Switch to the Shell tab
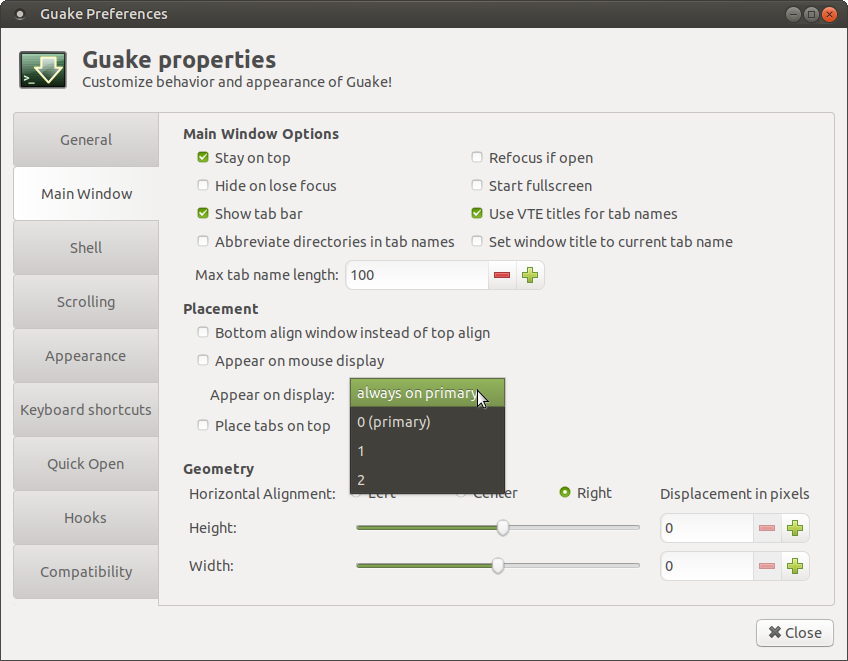Image resolution: width=848 pixels, height=661 pixels. point(86,248)
